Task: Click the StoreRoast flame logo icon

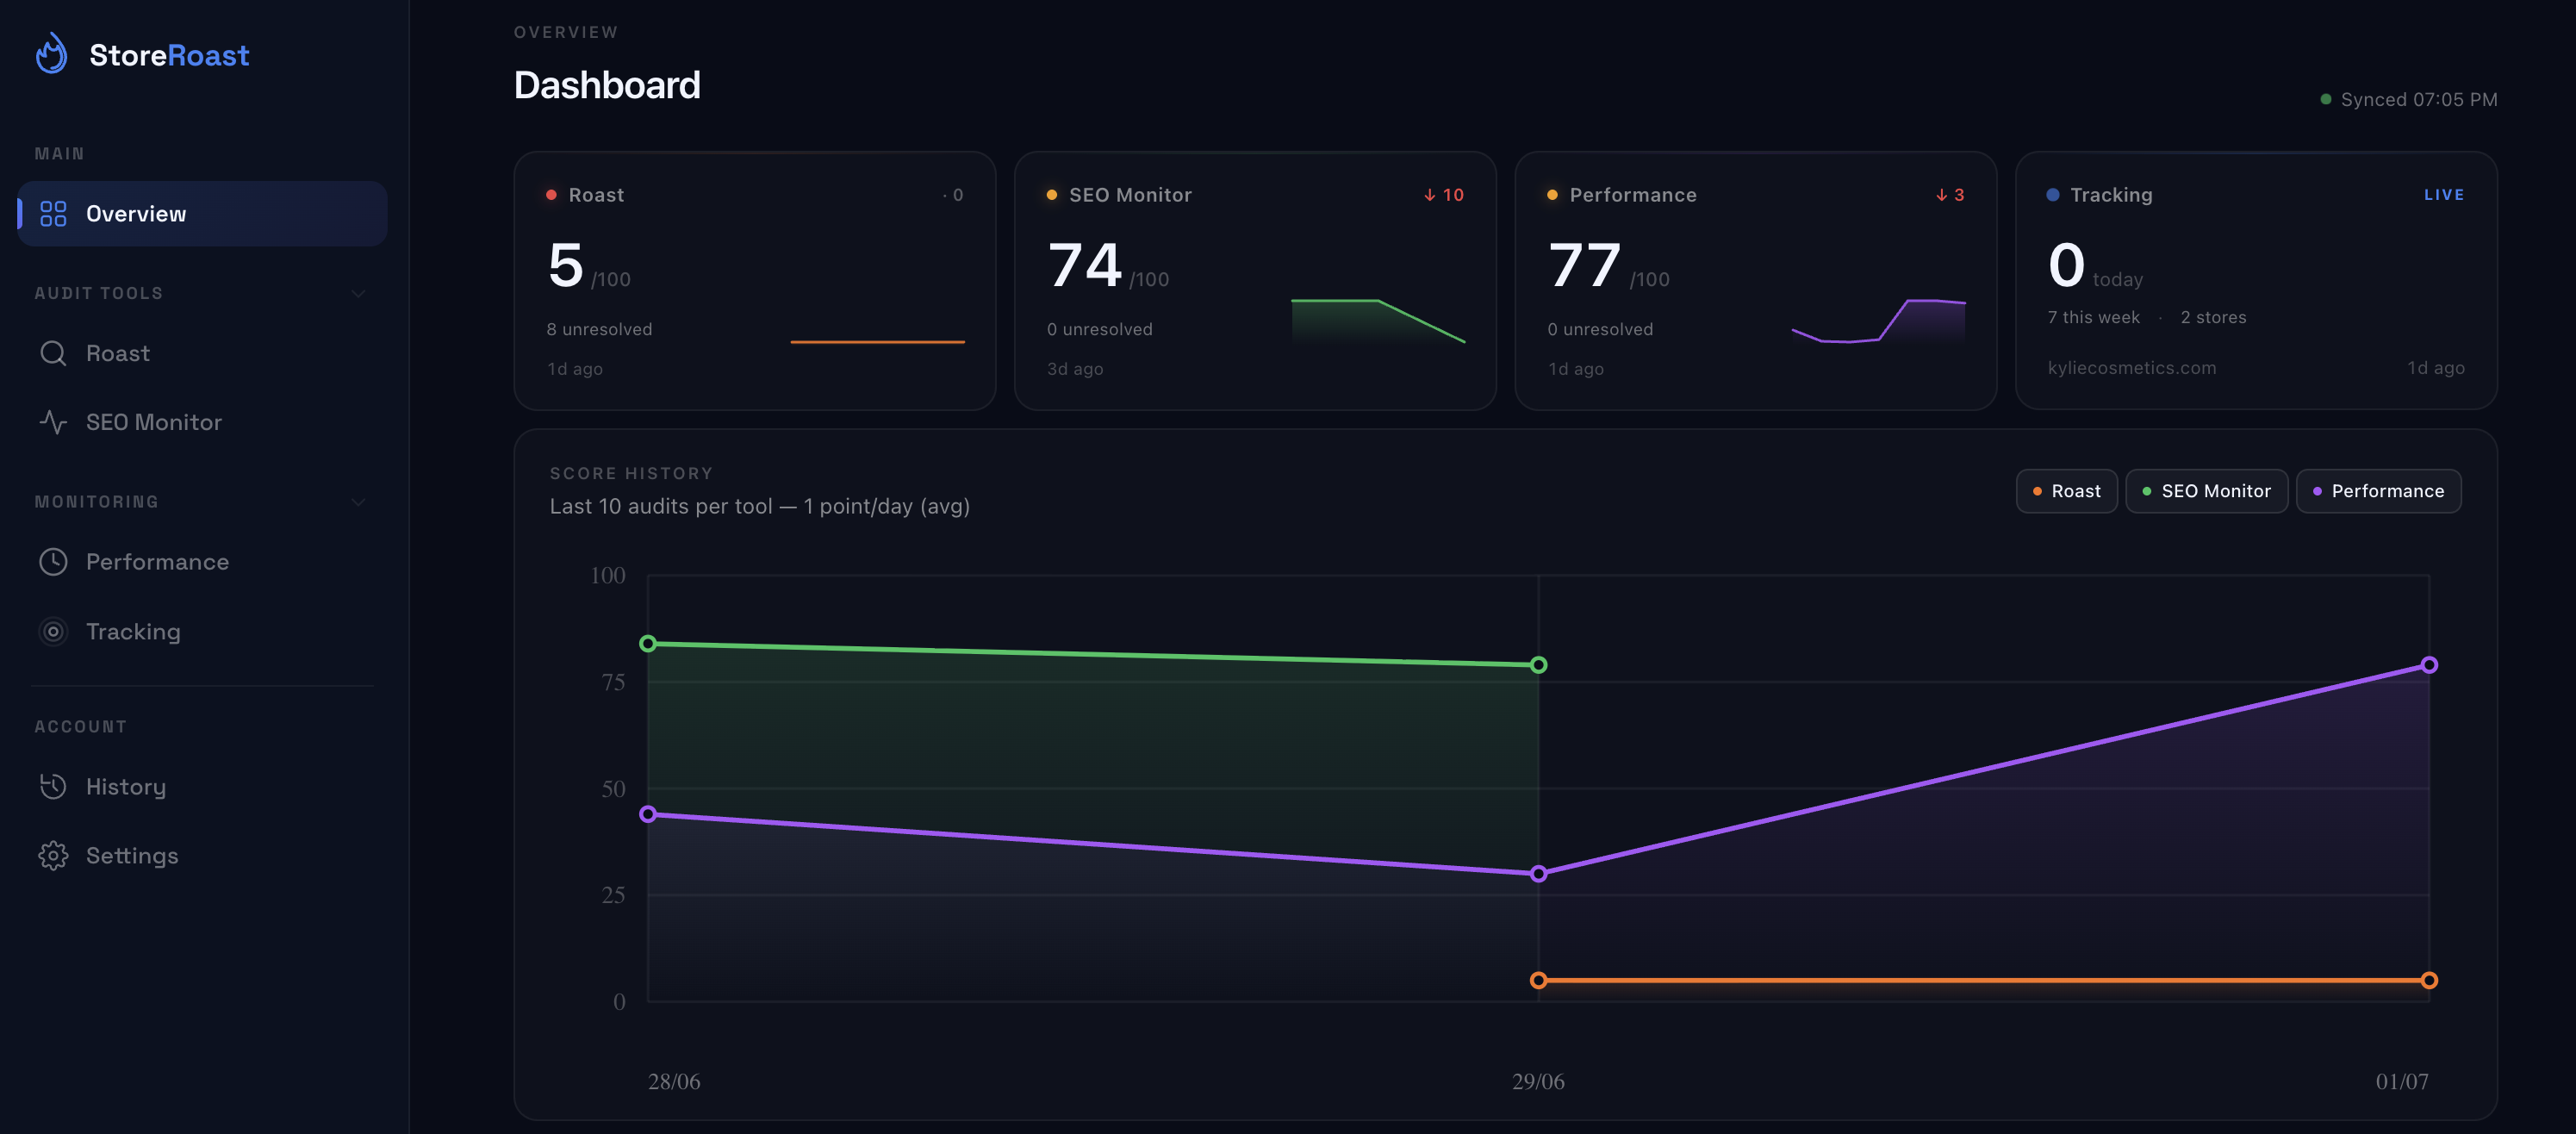Action: pos(51,54)
